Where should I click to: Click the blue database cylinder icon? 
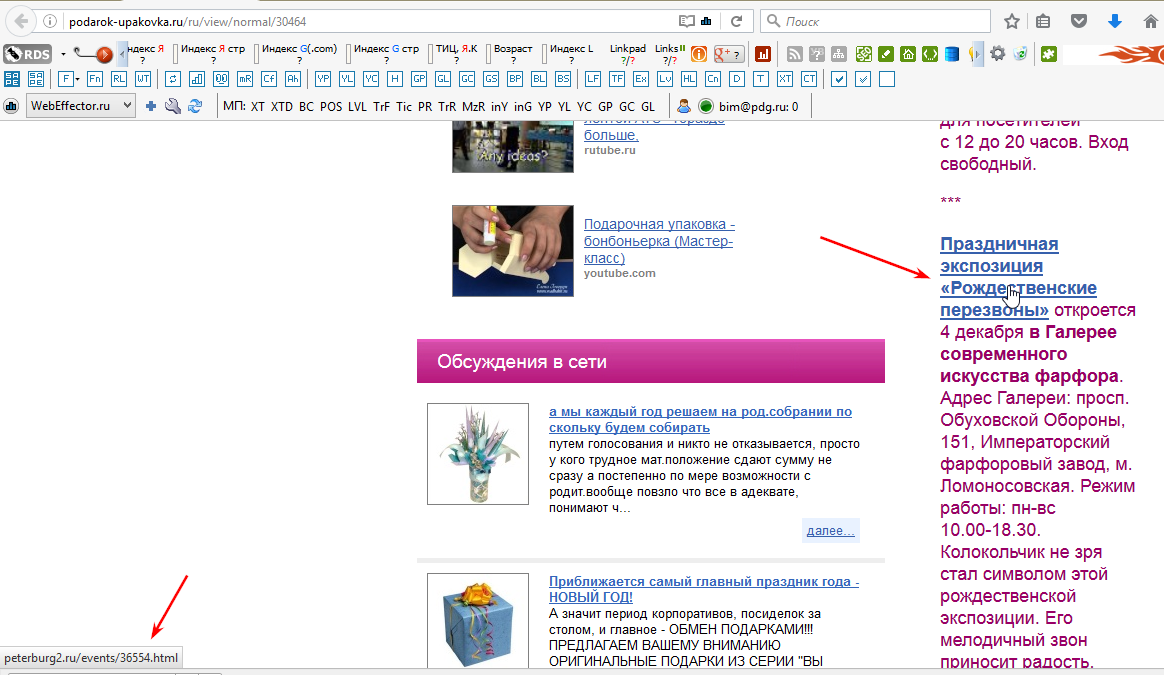(952, 54)
